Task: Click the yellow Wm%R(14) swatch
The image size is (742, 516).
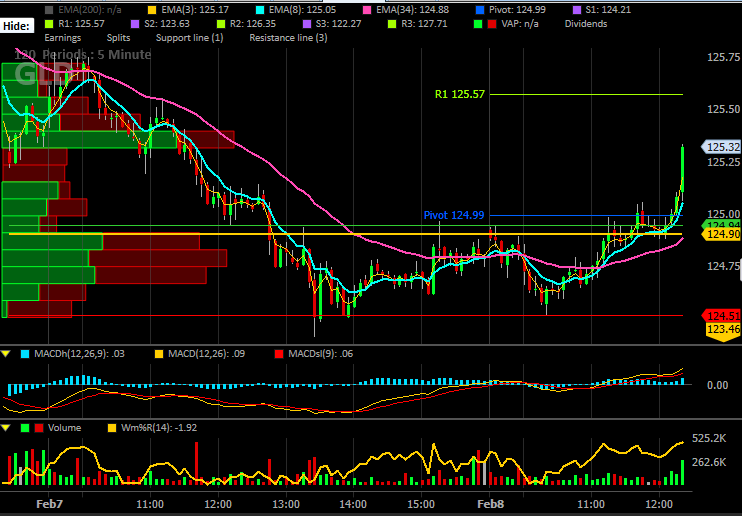Action: pos(112,428)
